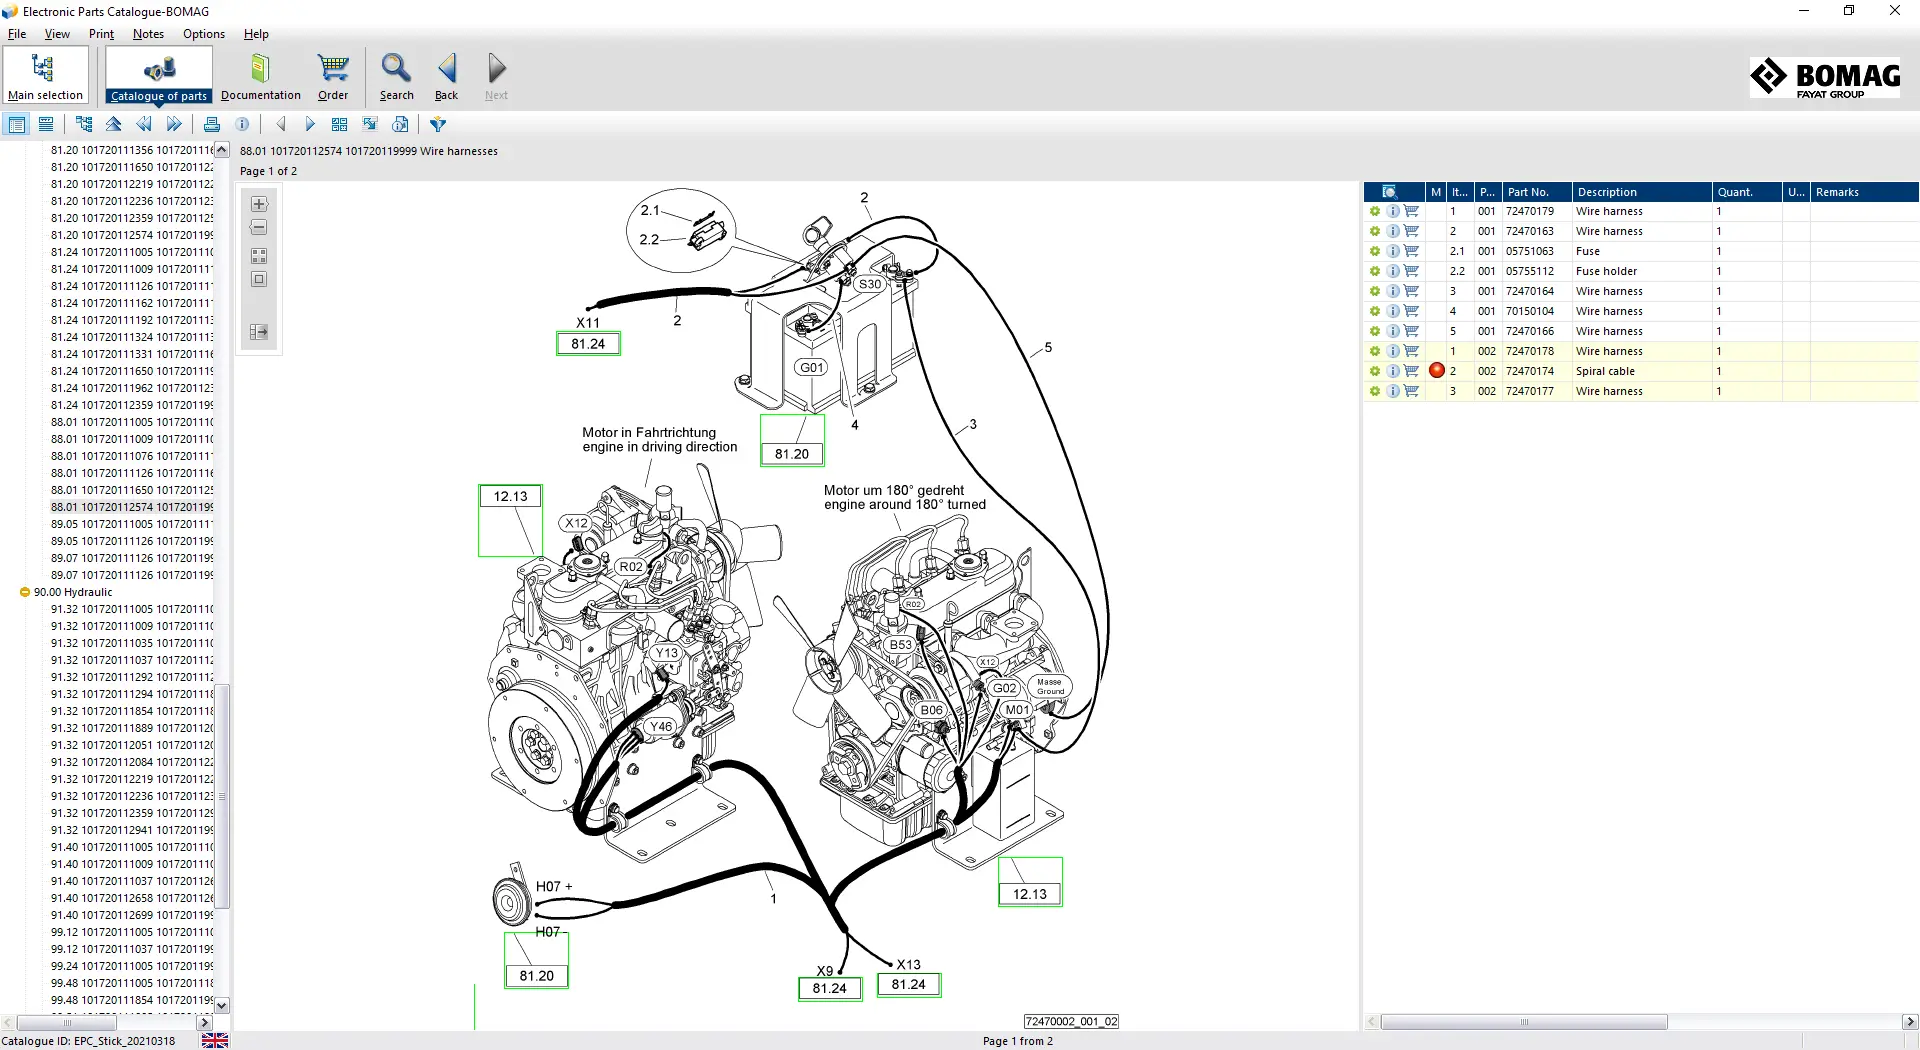Collapse the 90.00 Hydraulic tree node

tap(25, 592)
